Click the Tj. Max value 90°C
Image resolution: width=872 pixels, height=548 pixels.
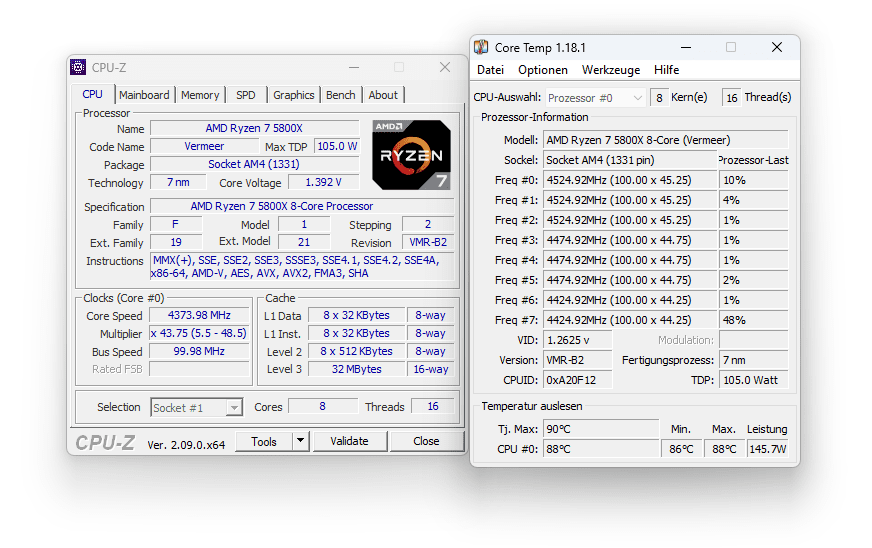pos(601,429)
